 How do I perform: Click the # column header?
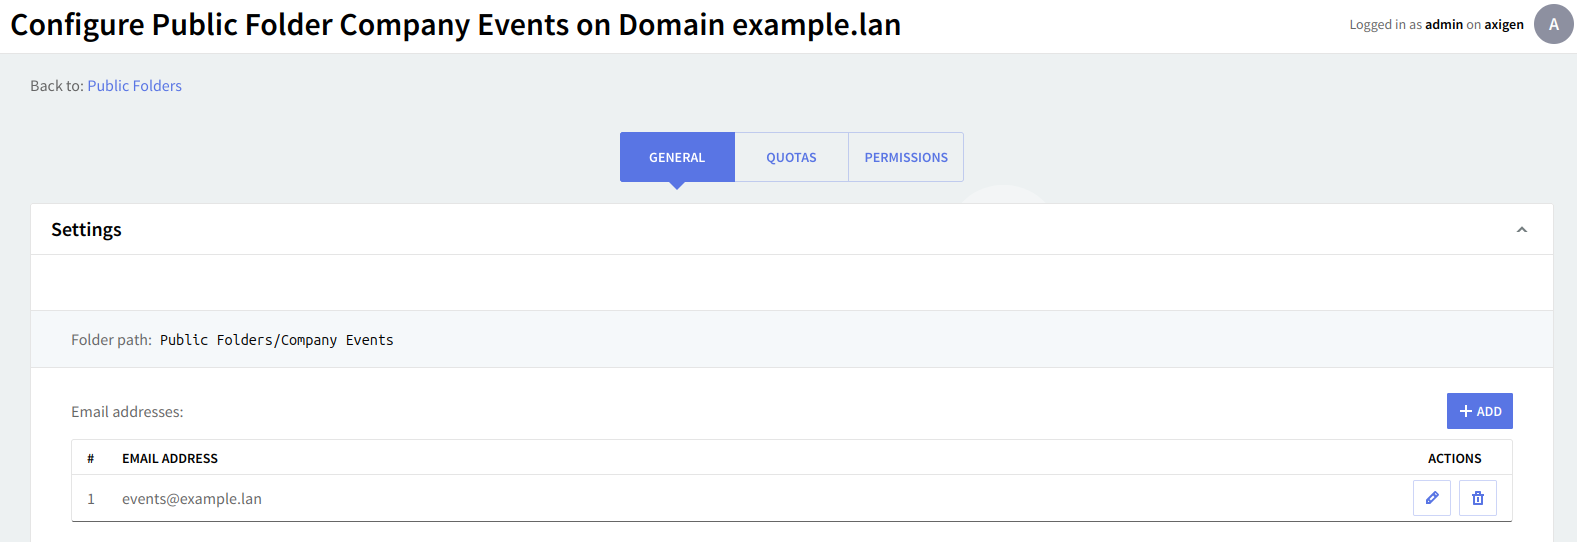point(90,458)
